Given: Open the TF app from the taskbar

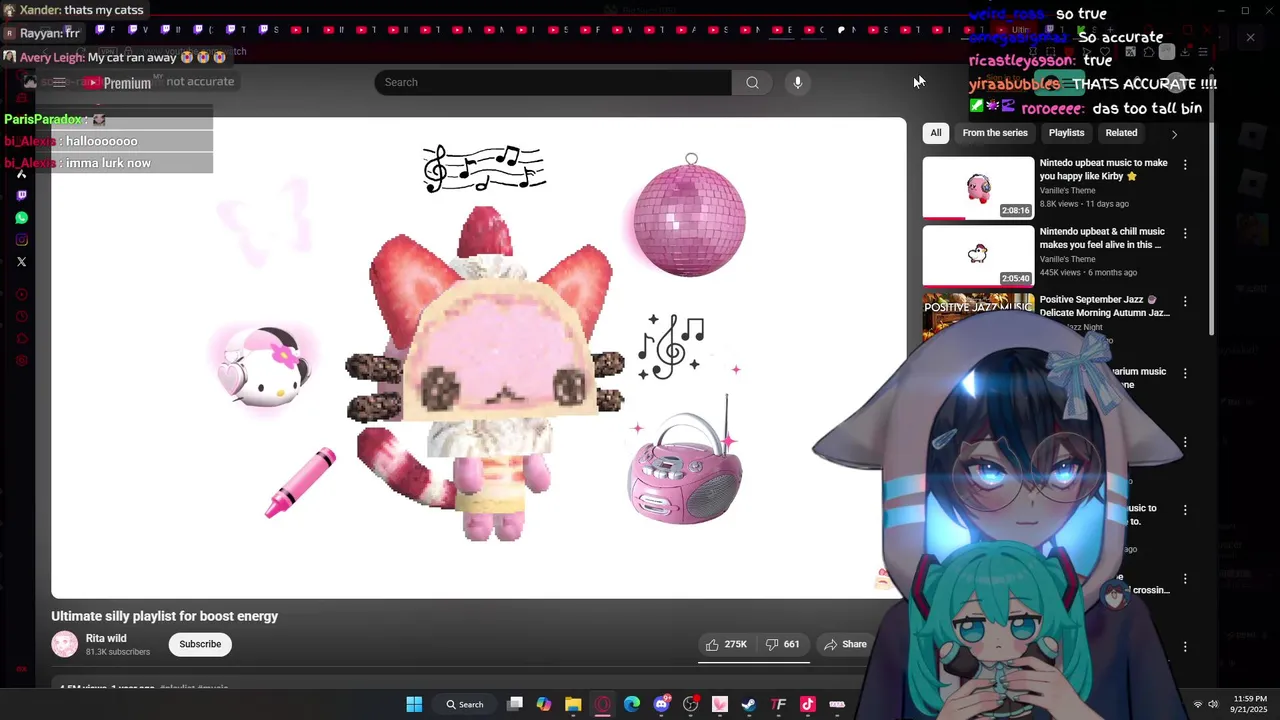Looking at the screenshot, I should [778, 704].
